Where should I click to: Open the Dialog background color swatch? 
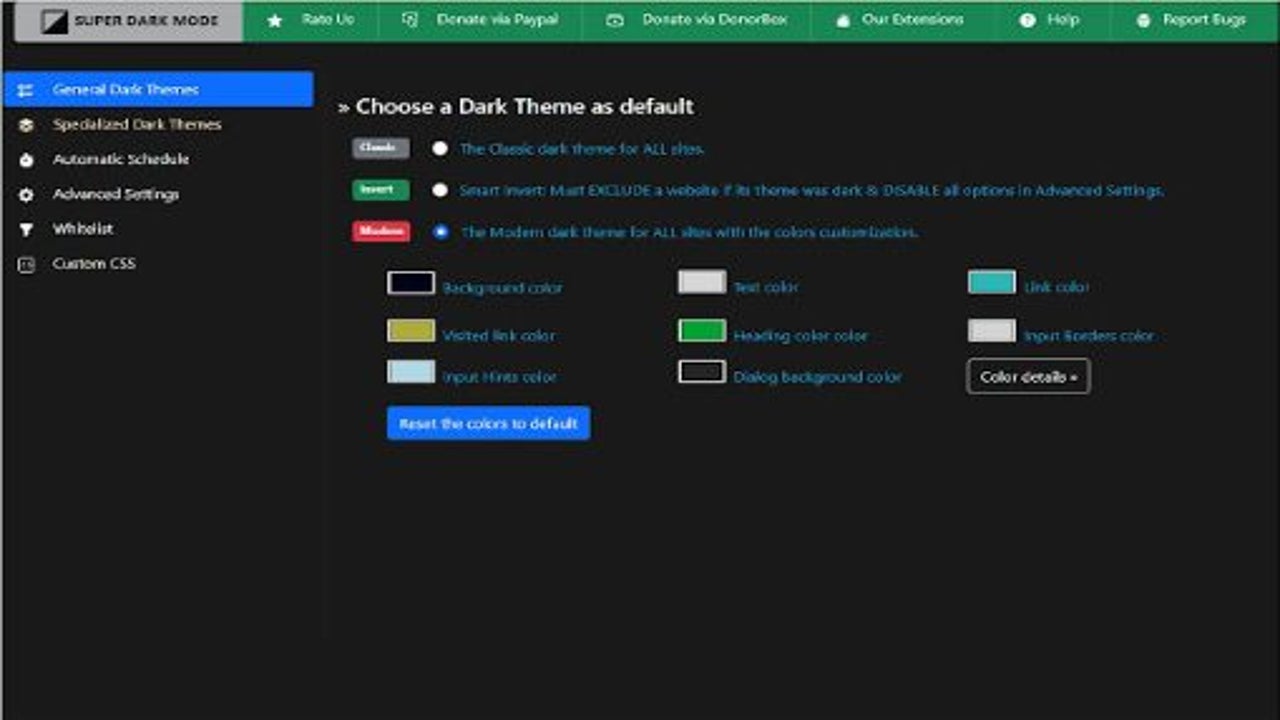pyautogui.click(x=702, y=372)
